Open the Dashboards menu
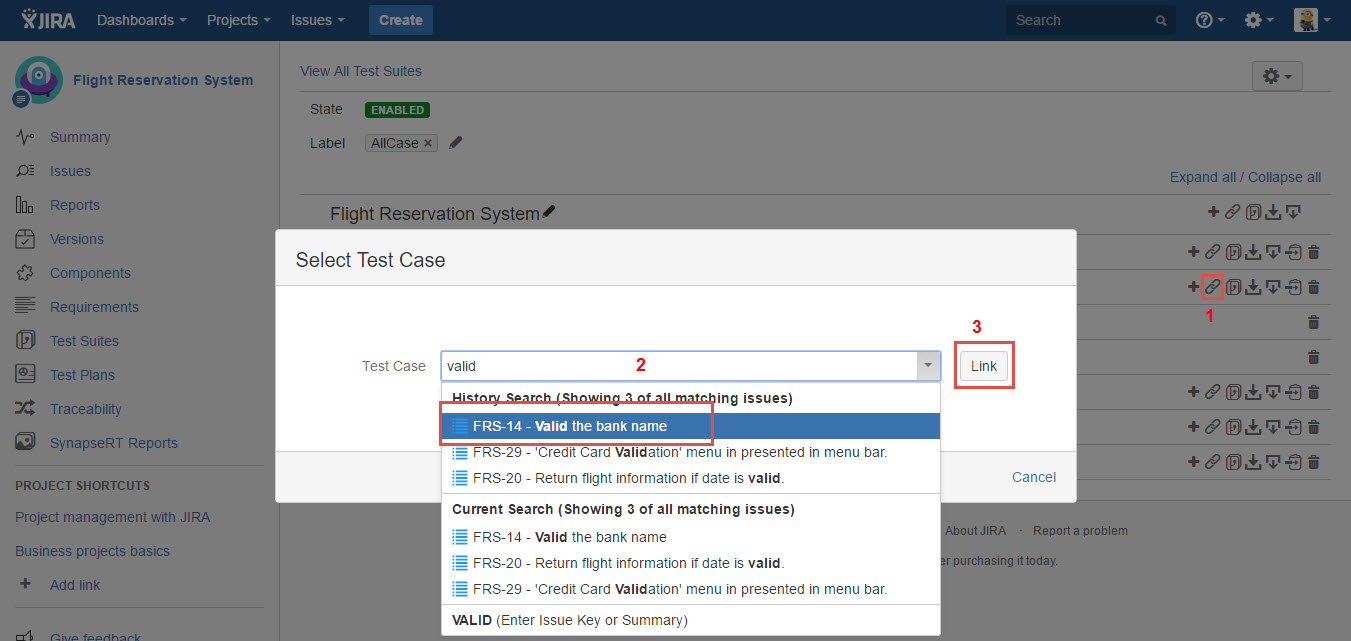The image size is (1351, 641). point(141,20)
